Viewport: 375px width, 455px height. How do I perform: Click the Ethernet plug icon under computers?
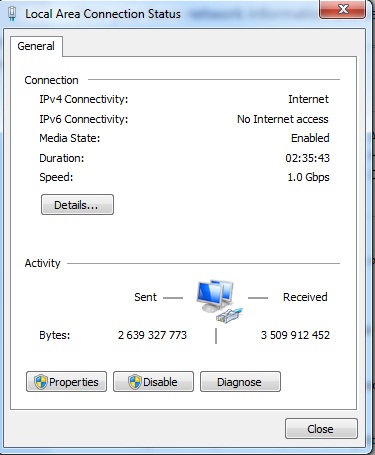click(229, 315)
